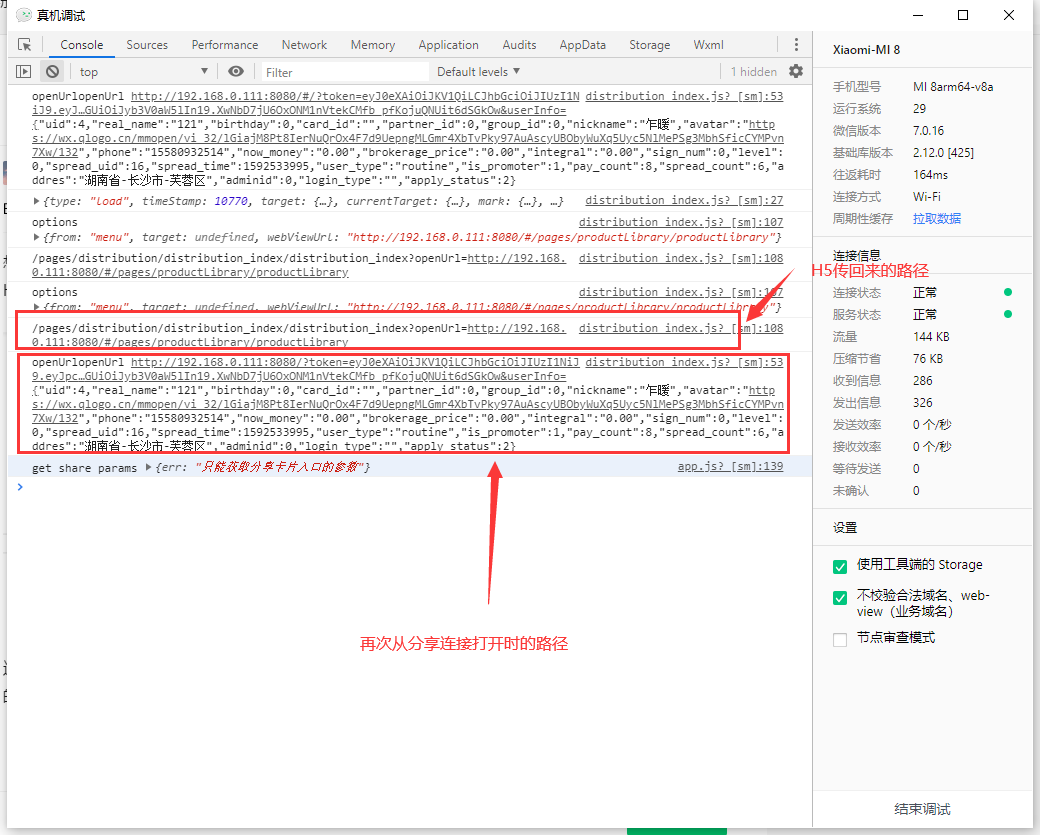Open the Network tab

[x=304, y=44]
